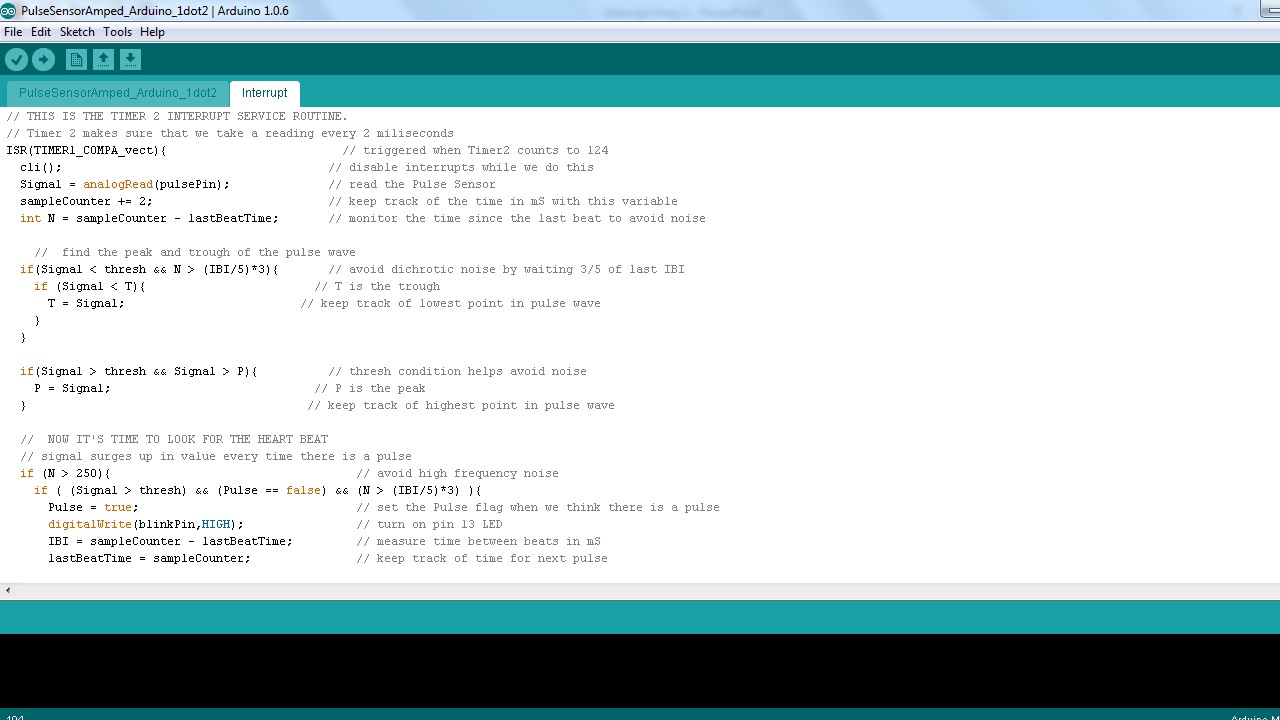The height and width of the screenshot is (720, 1280).
Task: Click the Arduino icon in the title bar
Action: coord(10,12)
